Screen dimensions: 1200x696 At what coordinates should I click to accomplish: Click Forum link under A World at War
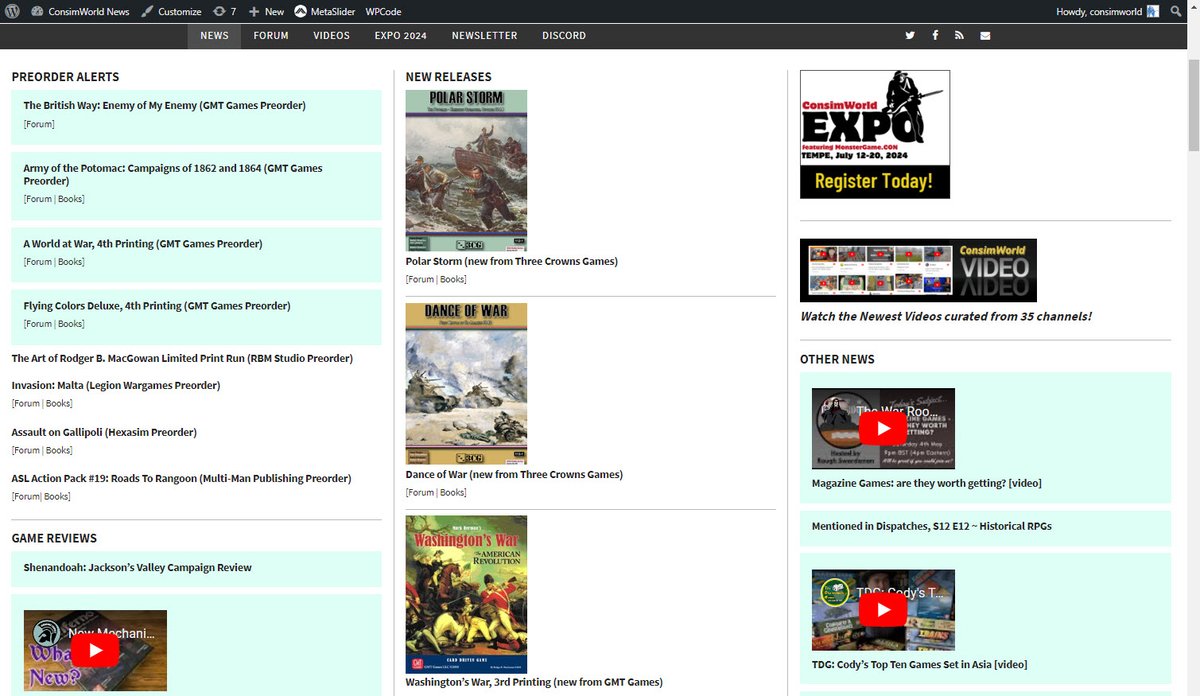coord(39,262)
